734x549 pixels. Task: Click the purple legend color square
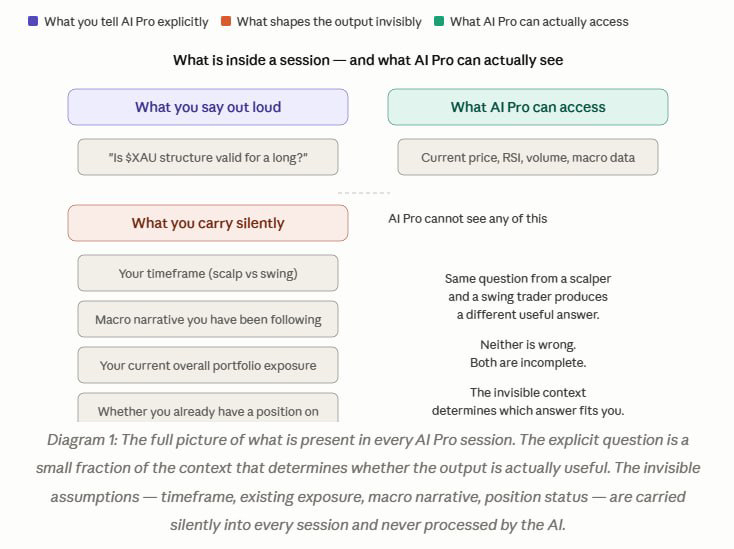pyautogui.click(x=33, y=21)
